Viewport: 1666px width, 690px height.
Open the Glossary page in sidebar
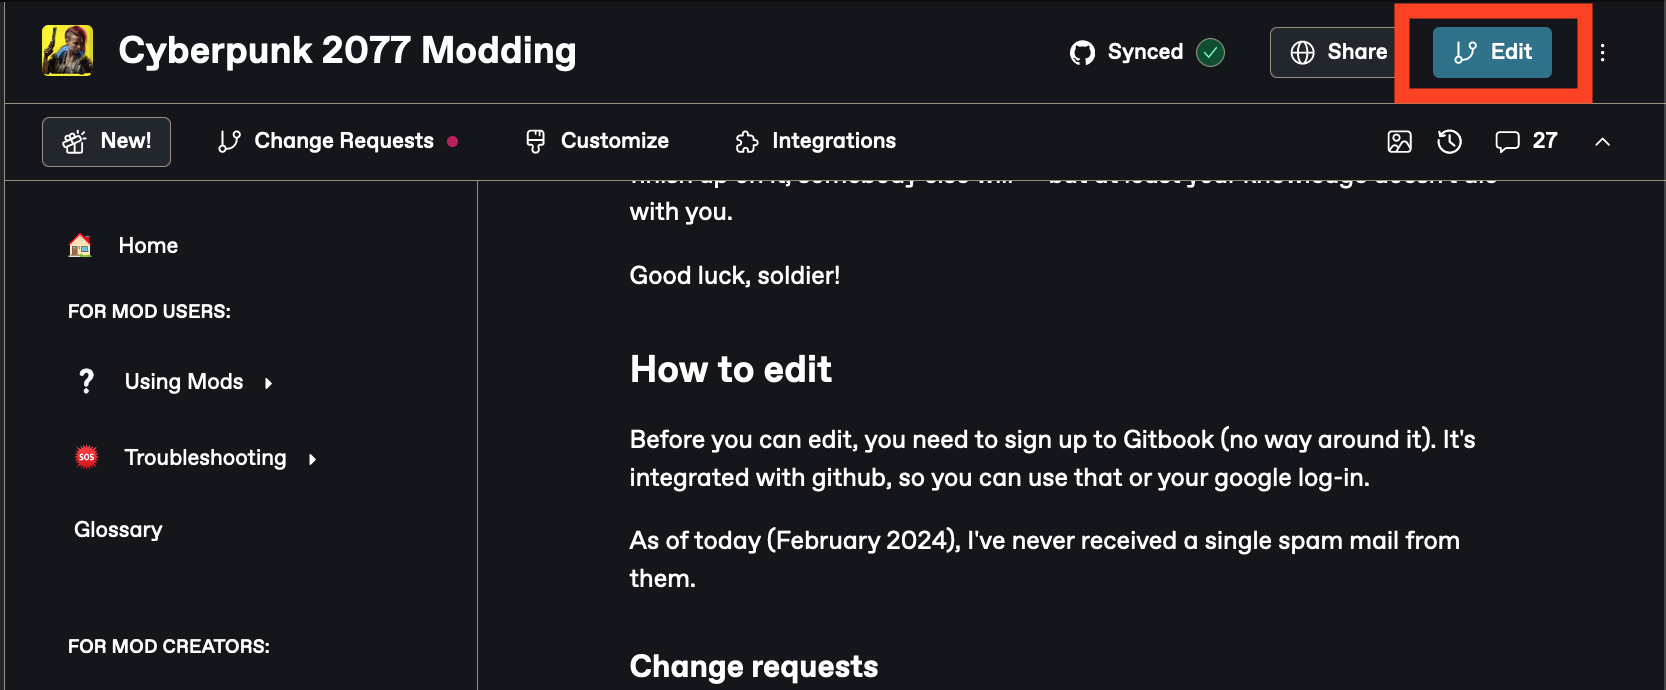[x=118, y=529]
